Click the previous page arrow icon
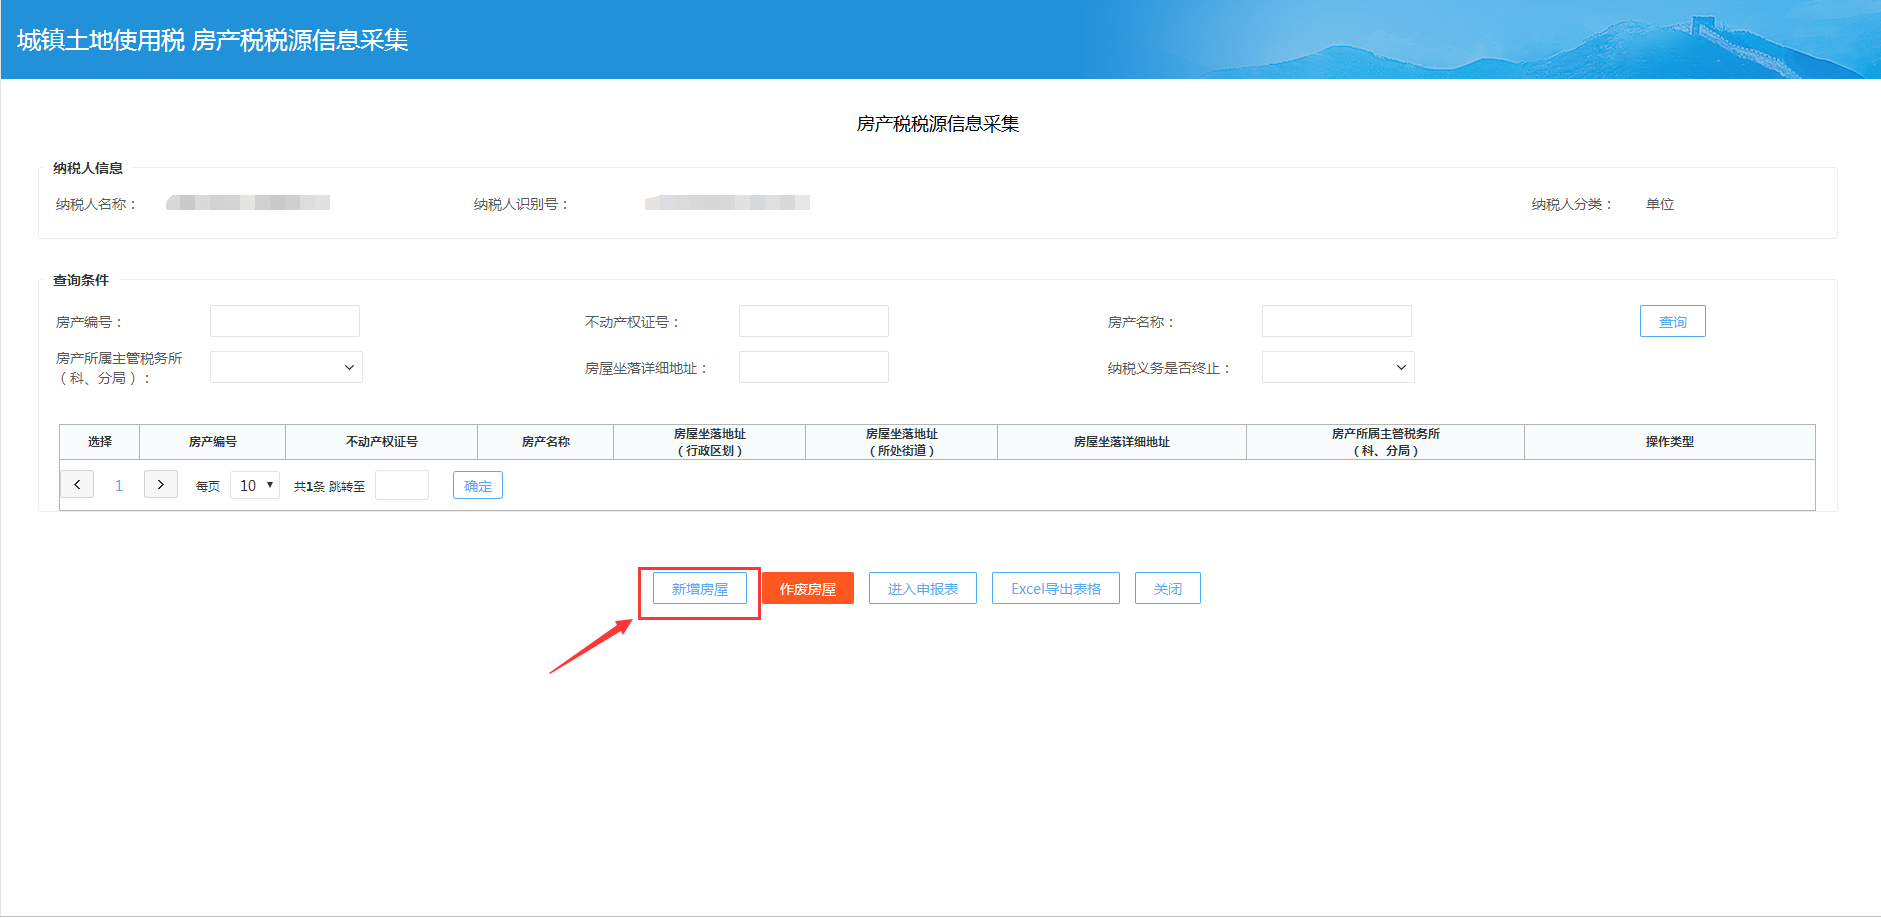 (x=77, y=484)
